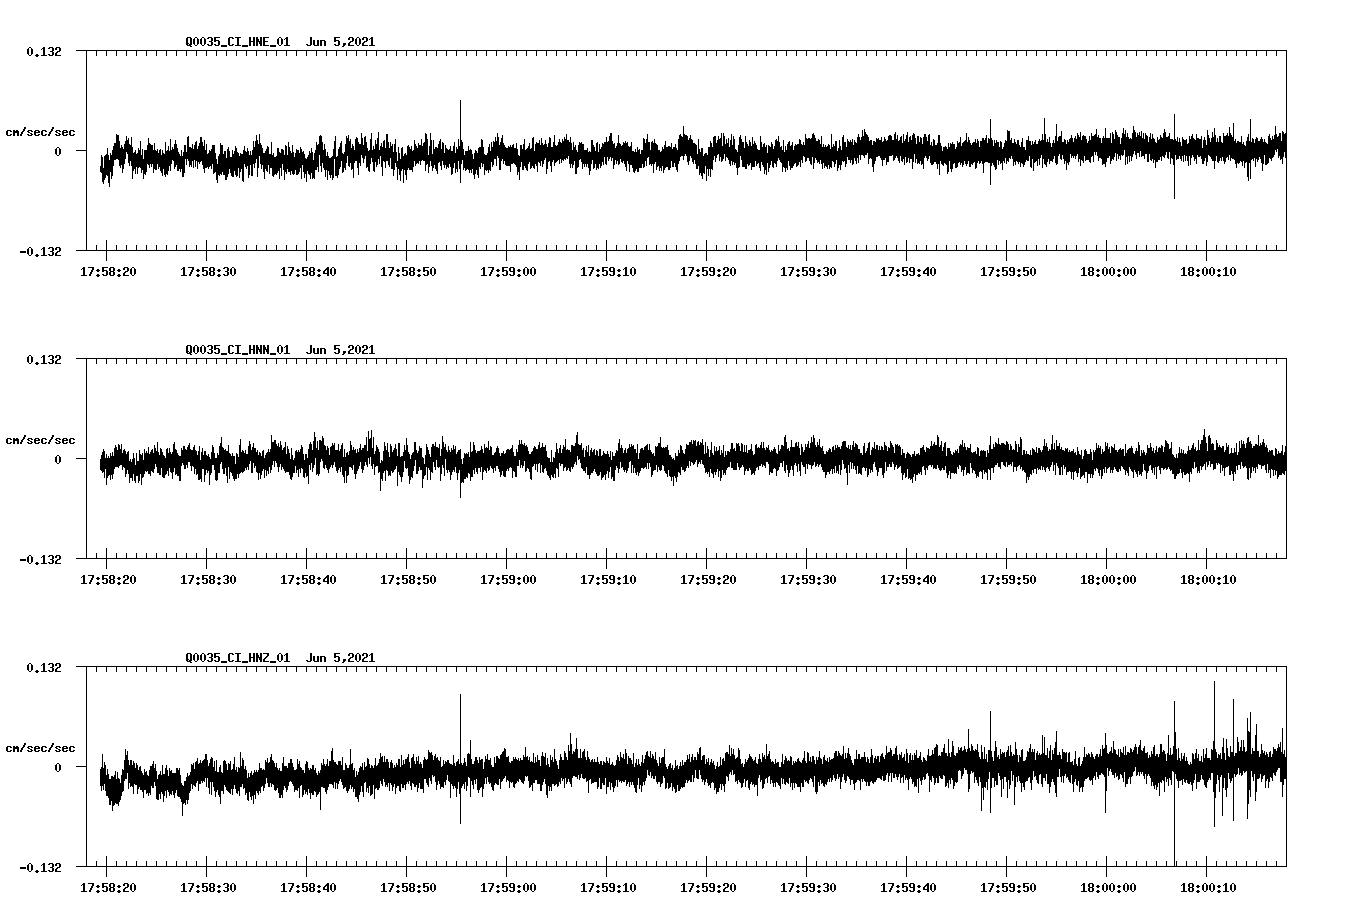Viewport: 1358px width, 924px height.
Task: Click 17:58:30 time label under HNN plot
Action: tap(208, 579)
